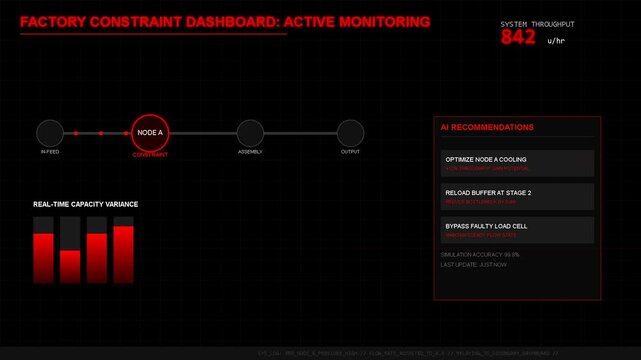Select the IN-FEED node circle

(50, 133)
